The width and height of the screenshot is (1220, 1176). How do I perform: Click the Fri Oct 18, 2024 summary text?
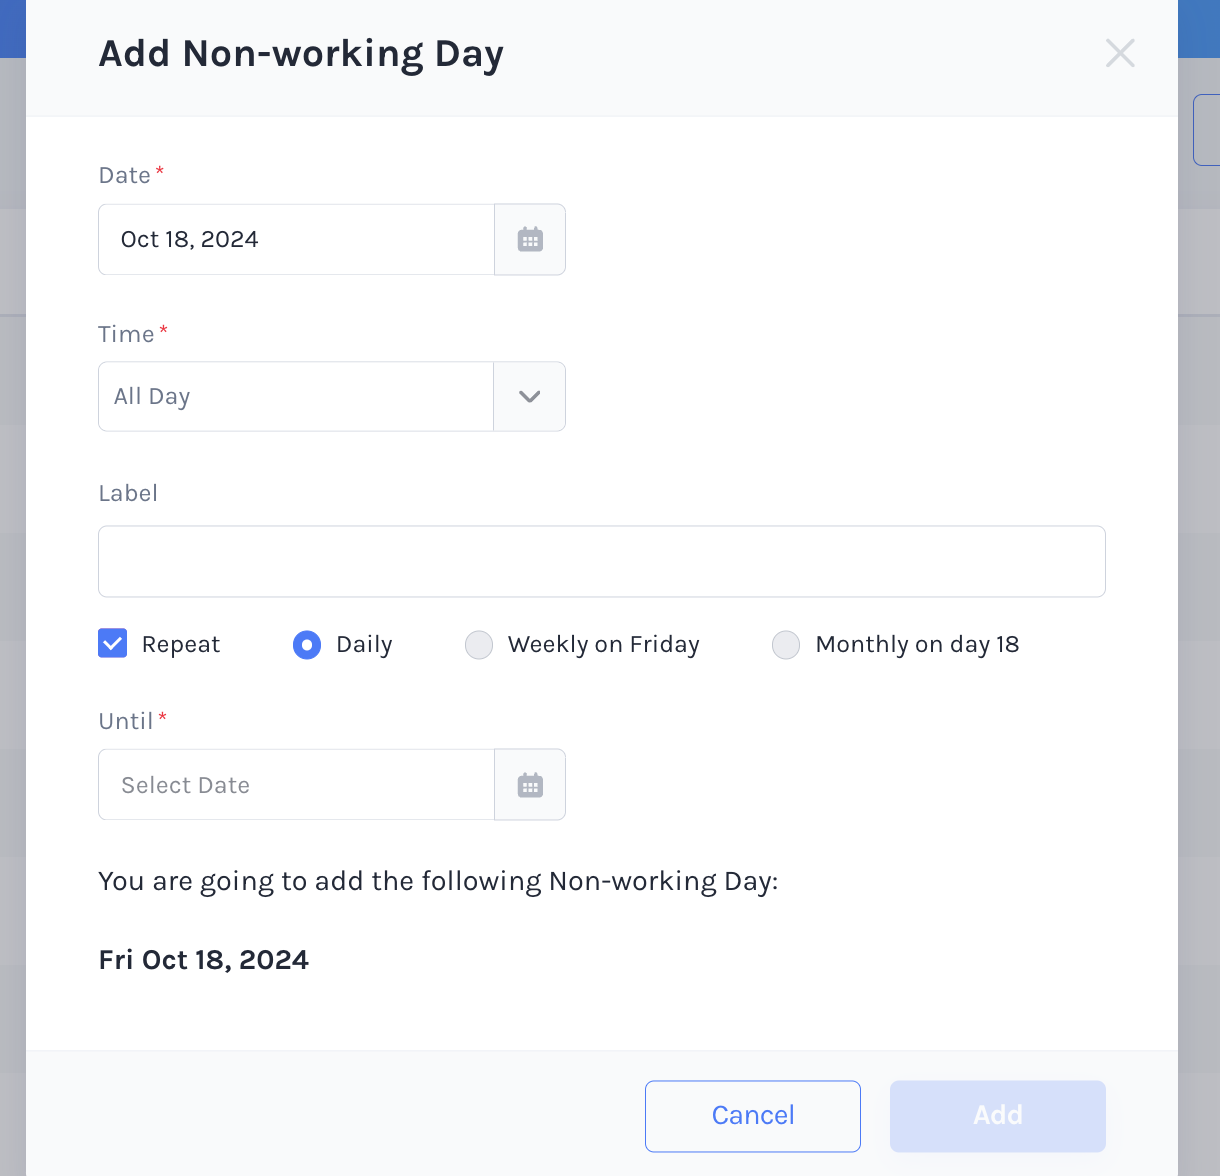click(x=203, y=959)
